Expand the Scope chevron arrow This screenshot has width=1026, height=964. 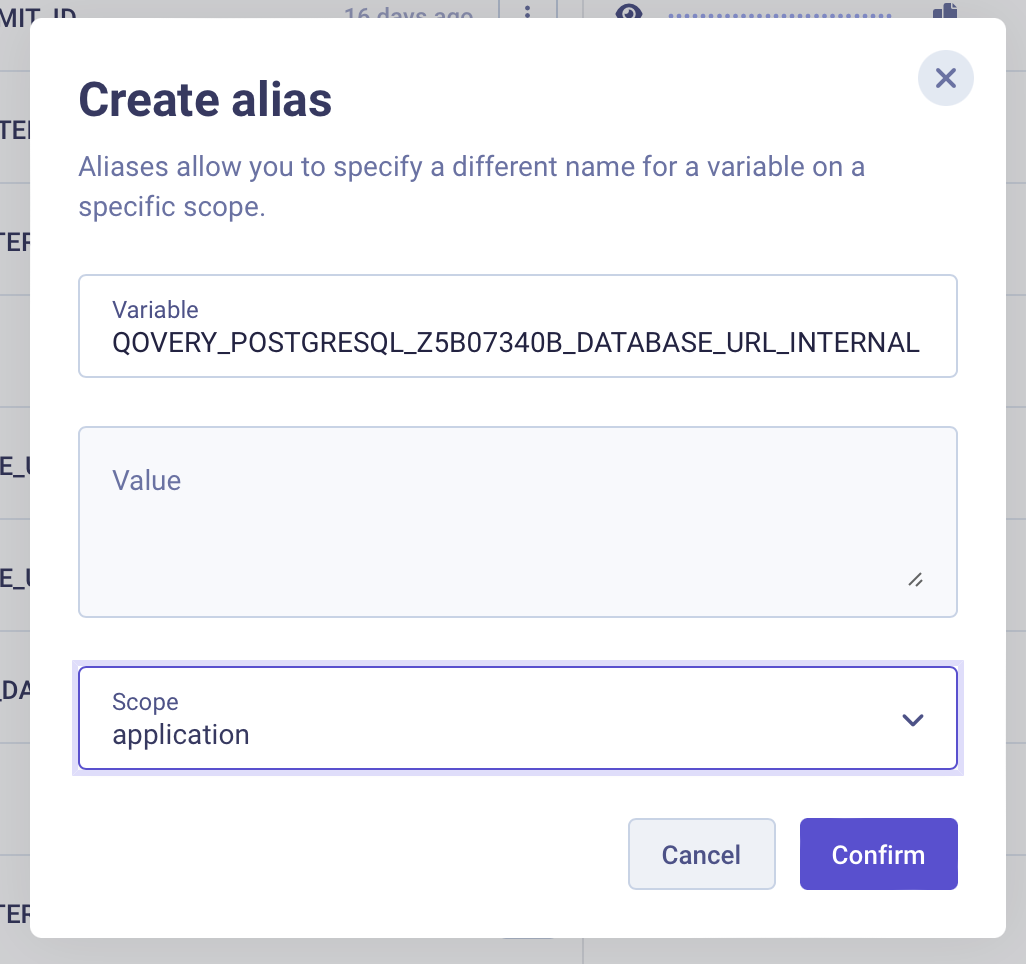tap(912, 719)
